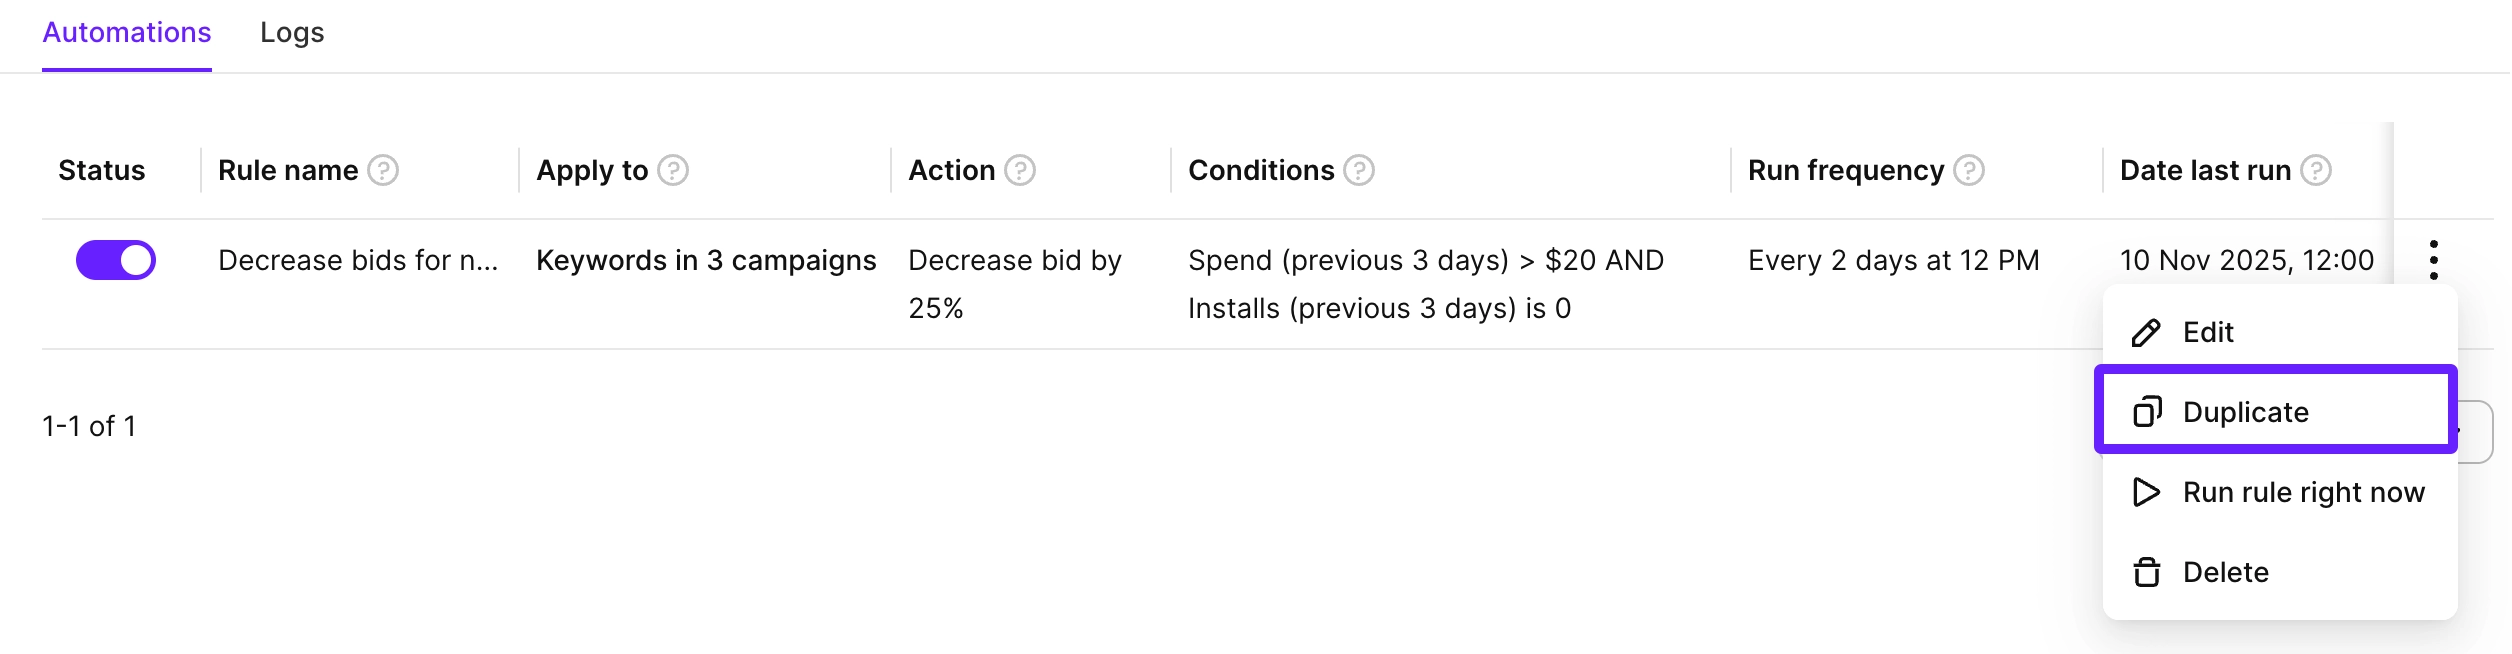Open the three-dot row actions menu
The image size is (2512, 654).
(2433, 260)
